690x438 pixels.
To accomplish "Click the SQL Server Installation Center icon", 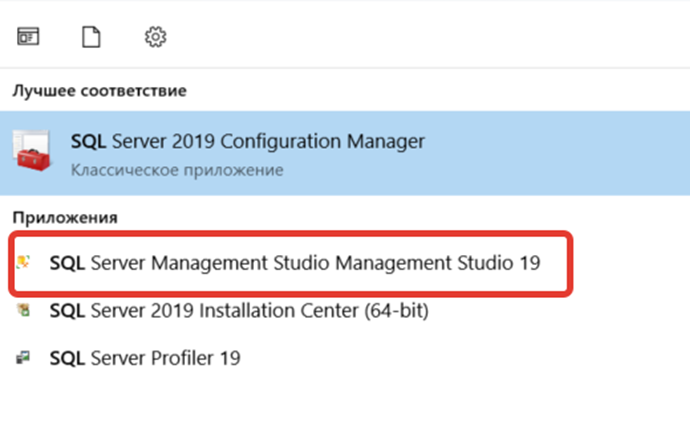I will point(25,311).
